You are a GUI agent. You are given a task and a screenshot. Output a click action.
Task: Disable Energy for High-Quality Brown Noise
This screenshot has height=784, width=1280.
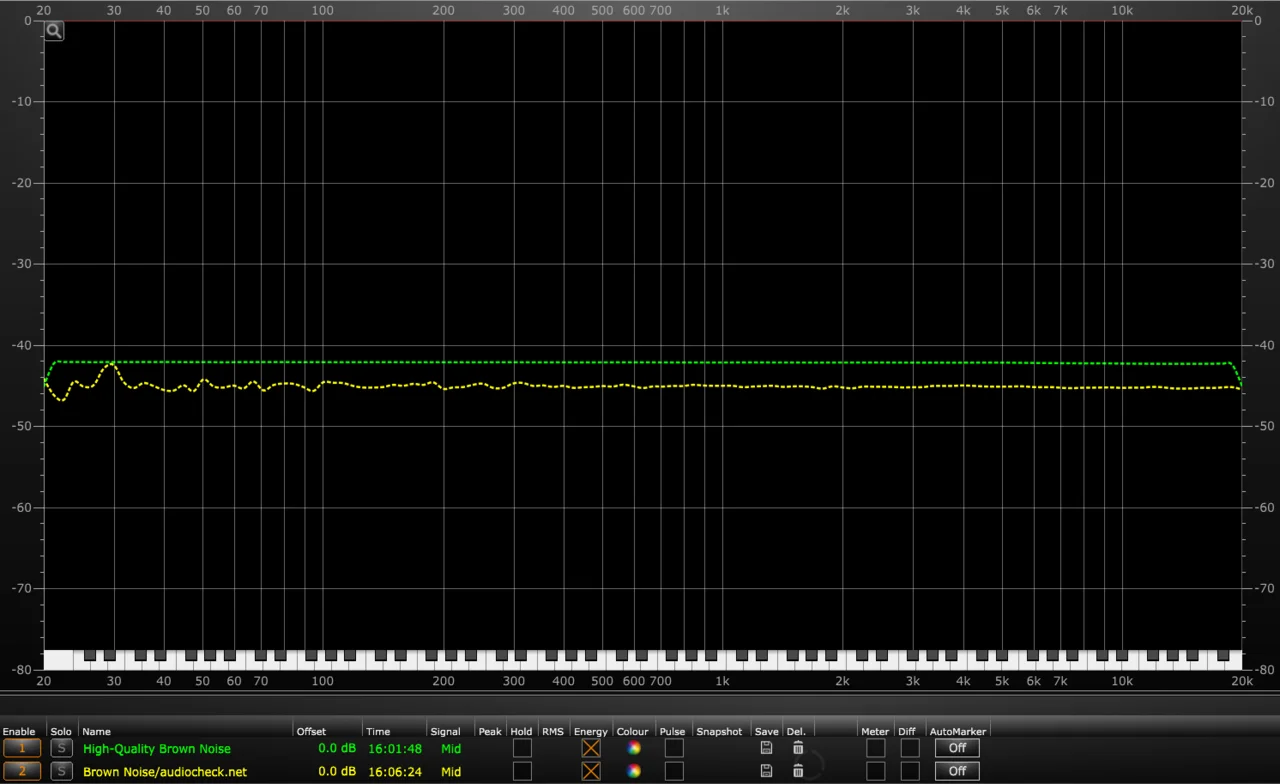pos(591,748)
